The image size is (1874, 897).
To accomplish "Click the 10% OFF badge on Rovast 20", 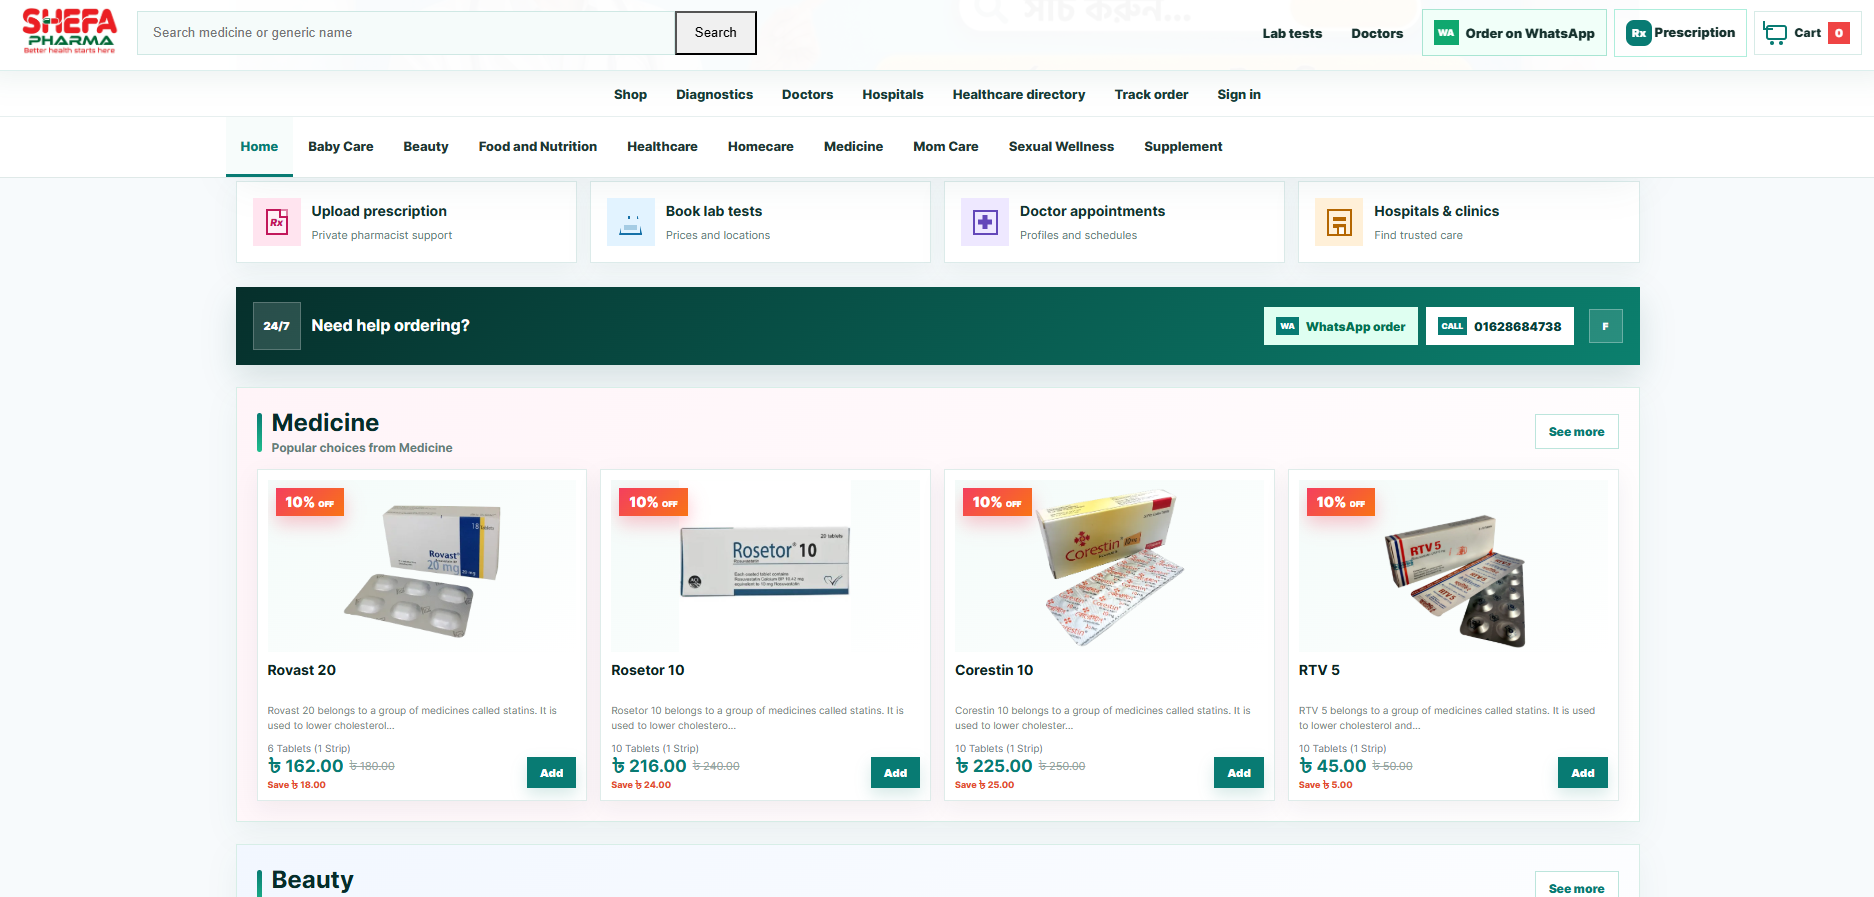I will click(x=309, y=502).
